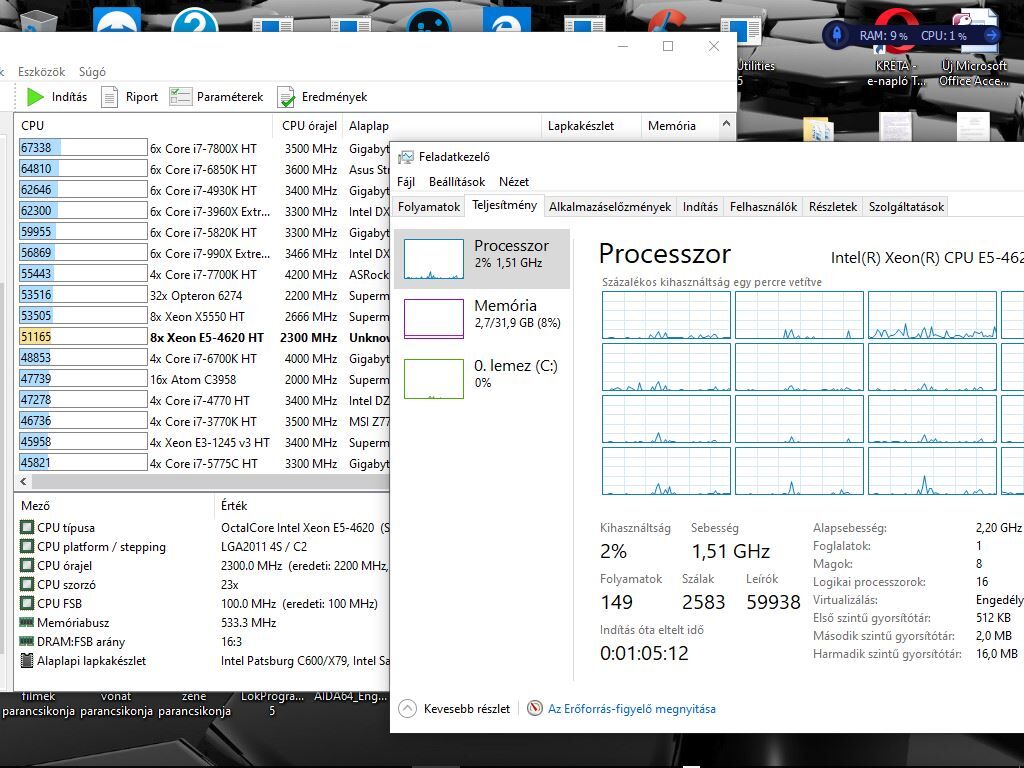This screenshot has height=768, width=1024.
Task: Switch to the Indítás tab in Feladatkezelő
Action: pos(700,207)
